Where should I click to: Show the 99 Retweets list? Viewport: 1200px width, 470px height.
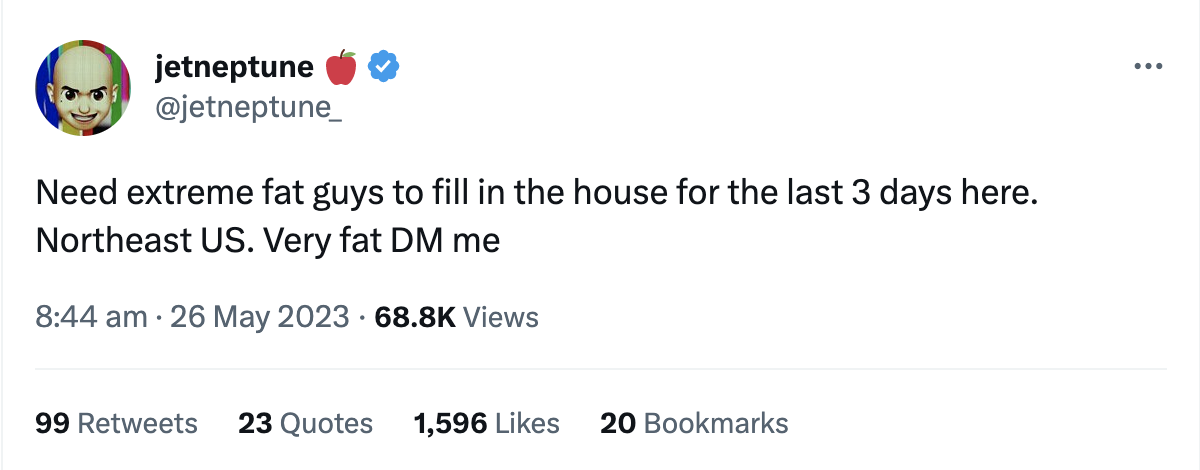pyautogui.click(x=116, y=423)
